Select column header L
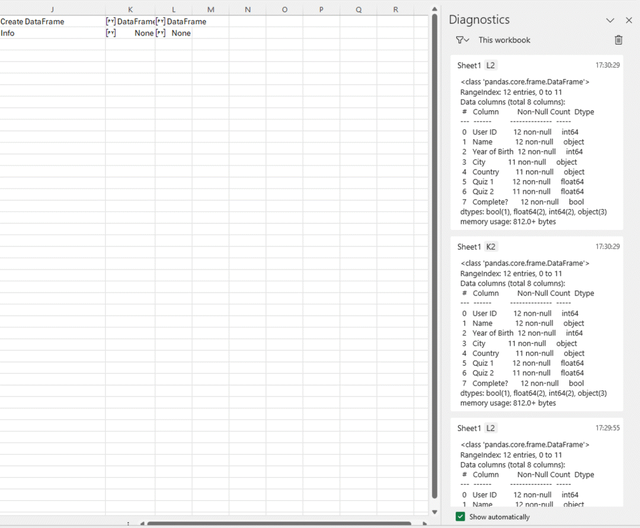This screenshot has height=528, width=640. 173,9
